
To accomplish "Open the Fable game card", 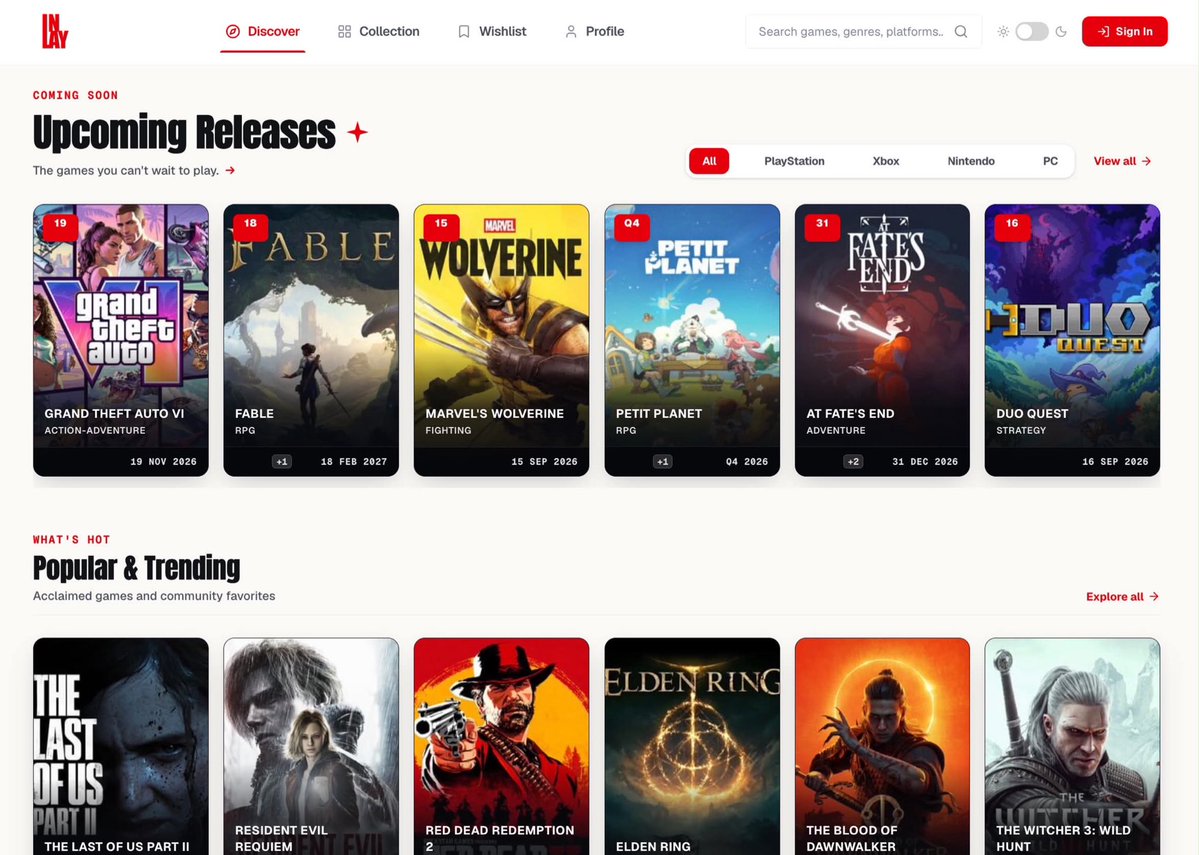I will 311,340.
